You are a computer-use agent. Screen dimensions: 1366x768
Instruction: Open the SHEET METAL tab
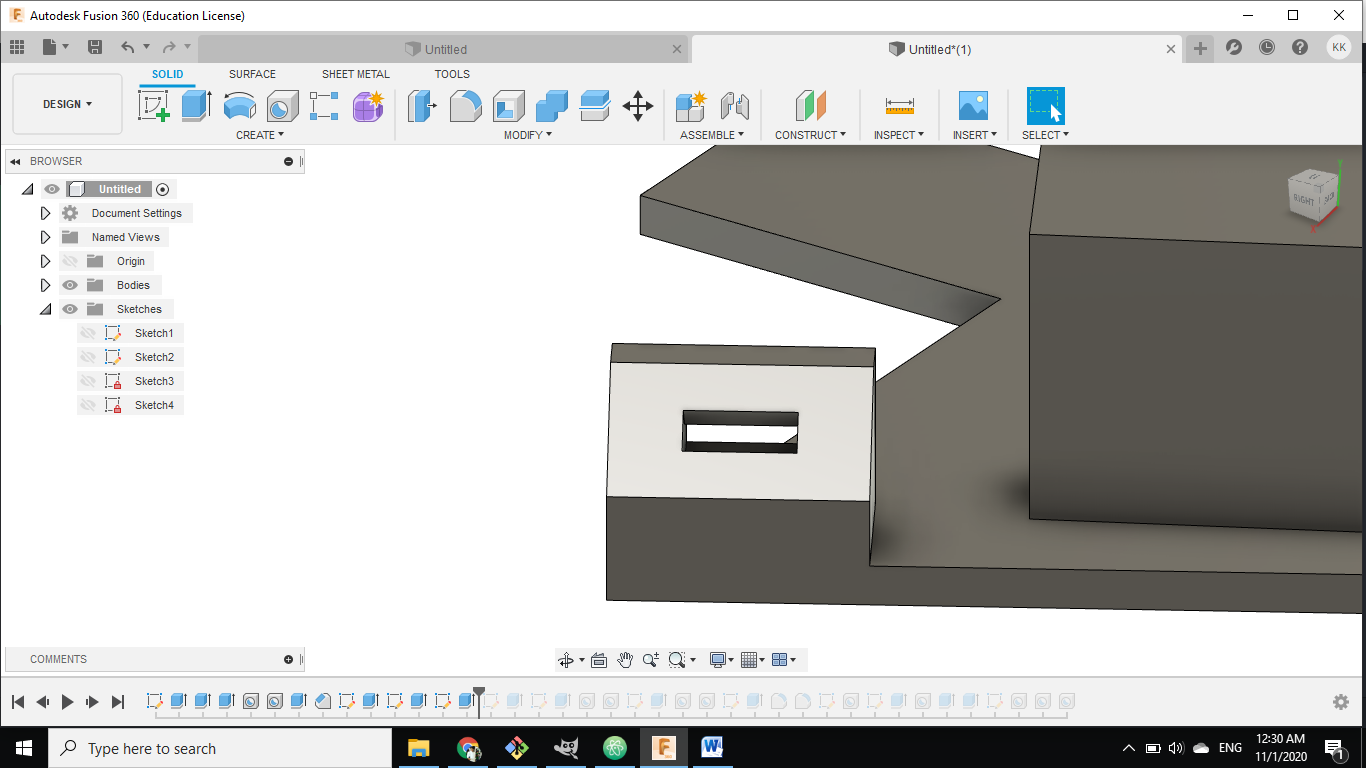355,74
